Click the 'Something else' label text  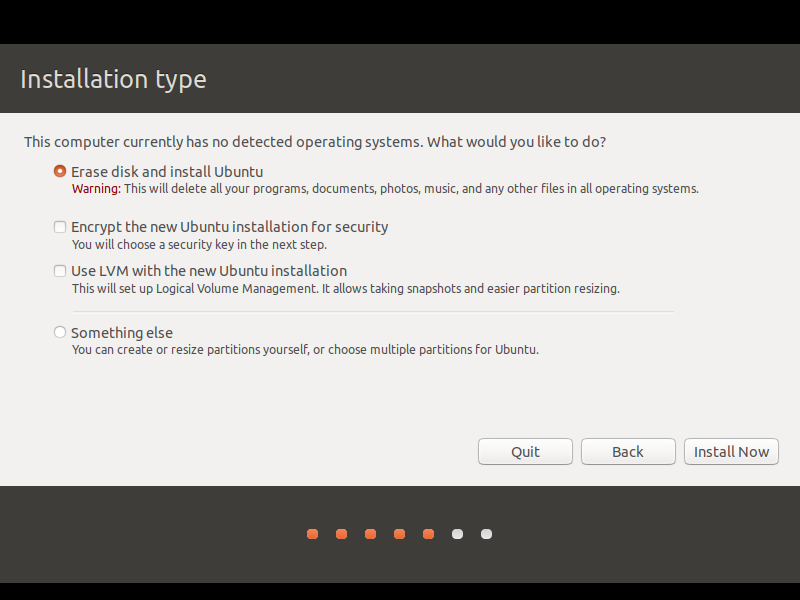point(122,333)
